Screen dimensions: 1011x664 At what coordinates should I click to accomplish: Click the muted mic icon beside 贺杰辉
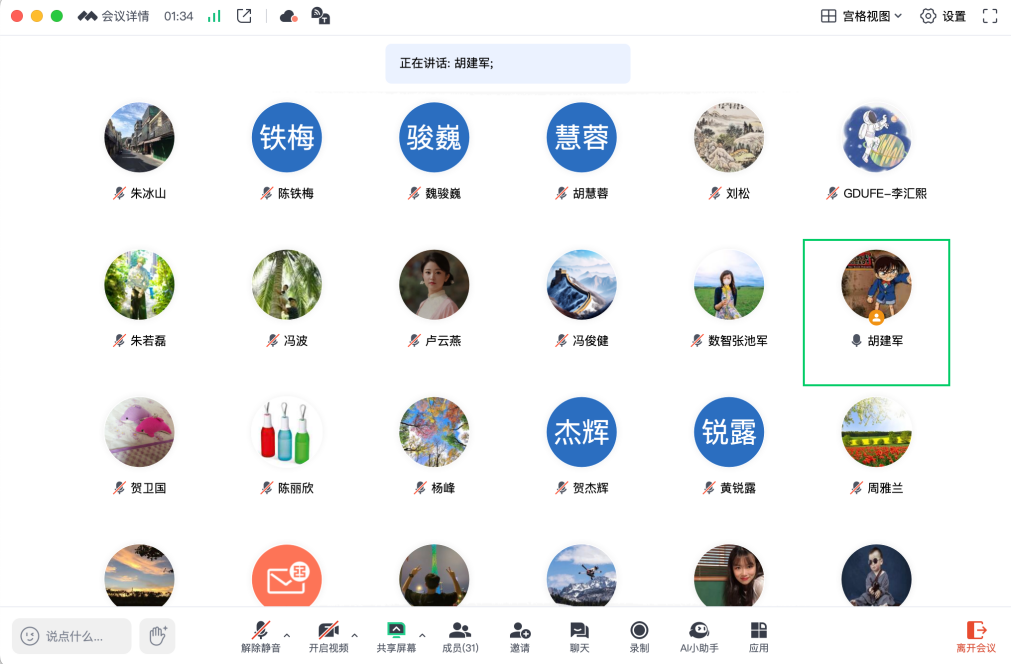562,488
